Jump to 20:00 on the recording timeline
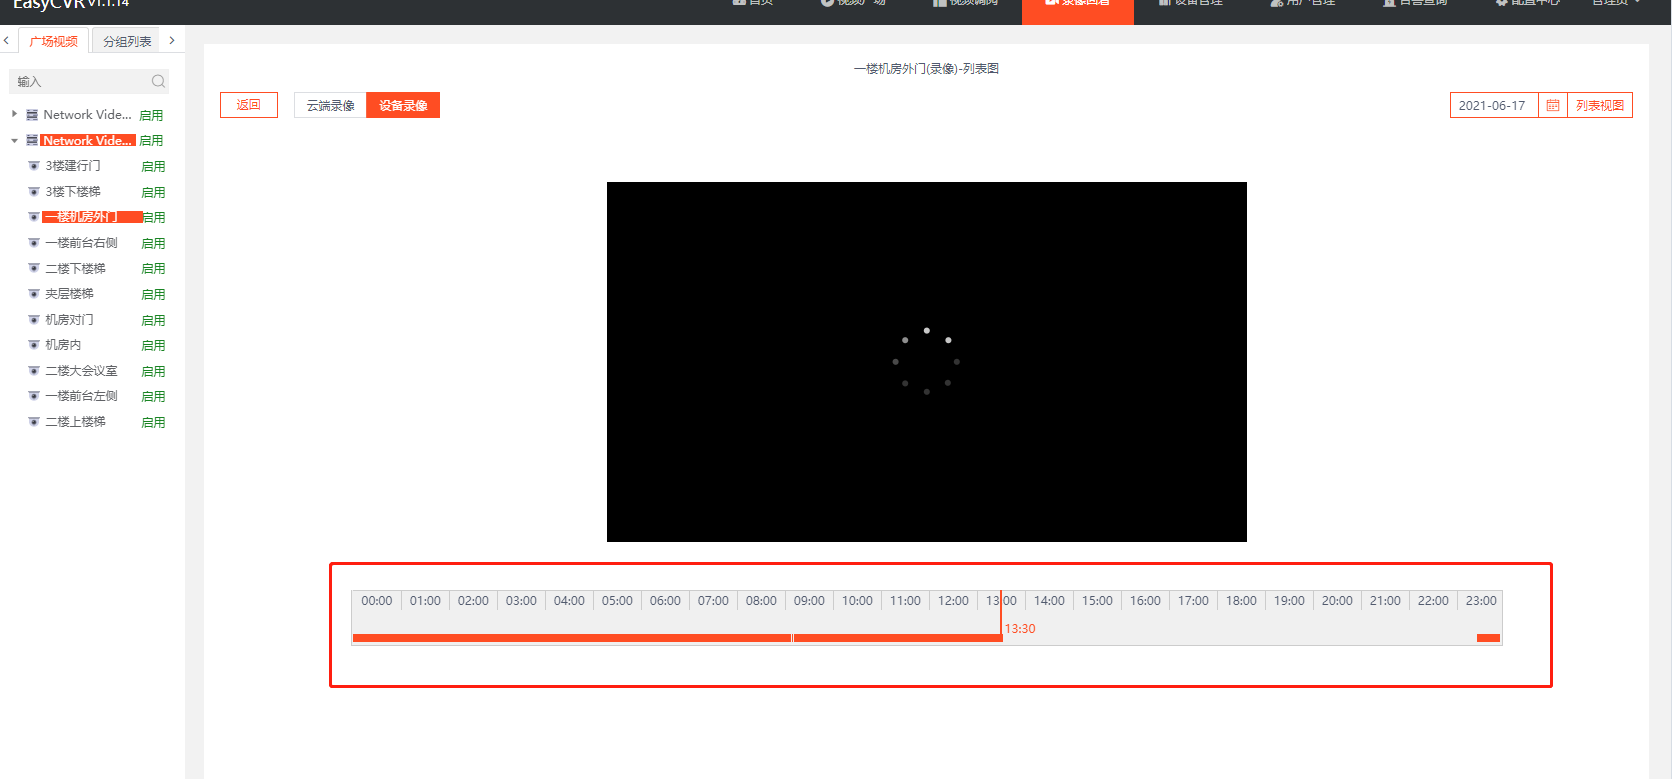Viewport: 1672px width, 779px height. click(1337, 601)
